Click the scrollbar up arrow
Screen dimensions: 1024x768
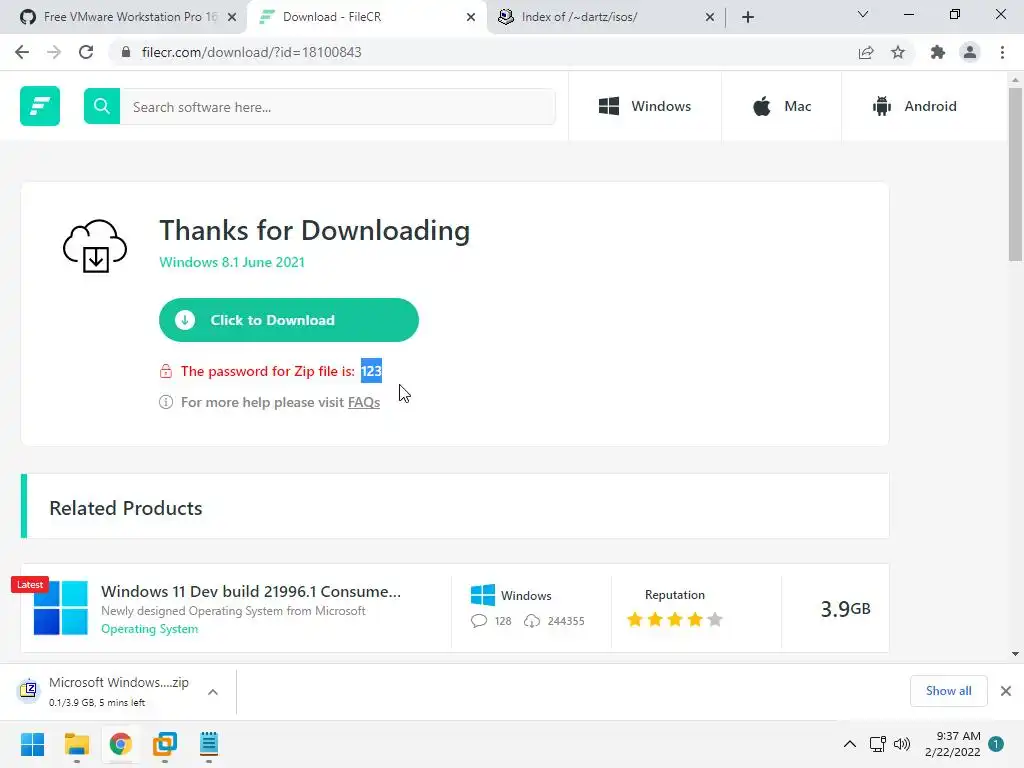pyautogui.click(x=1015, y=80)
